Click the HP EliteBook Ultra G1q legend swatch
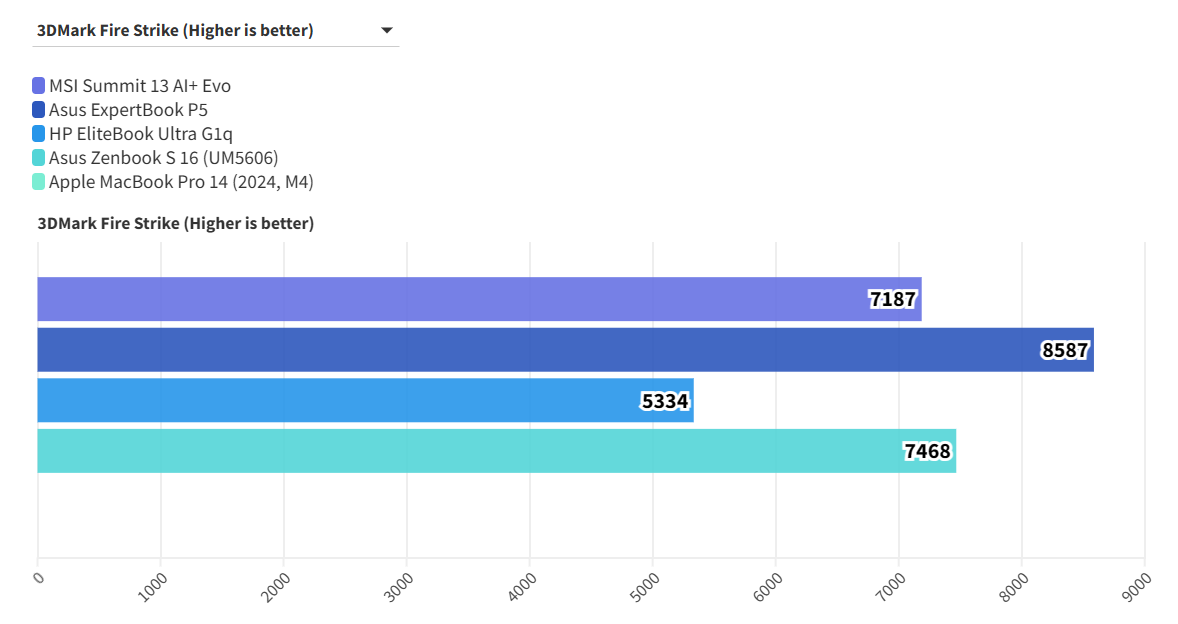Image resolution: width=1178 pixels, height=624 pixels. tap(39, 134)
